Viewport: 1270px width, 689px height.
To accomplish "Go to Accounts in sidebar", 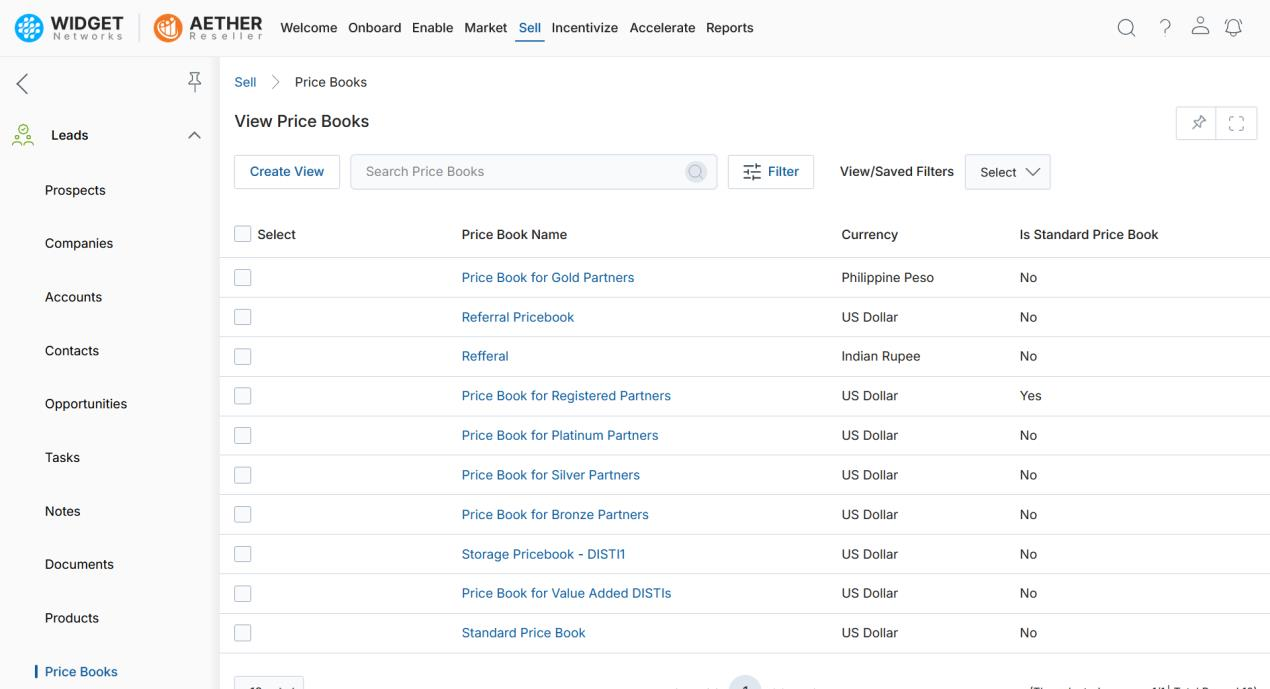I will 74,297.
